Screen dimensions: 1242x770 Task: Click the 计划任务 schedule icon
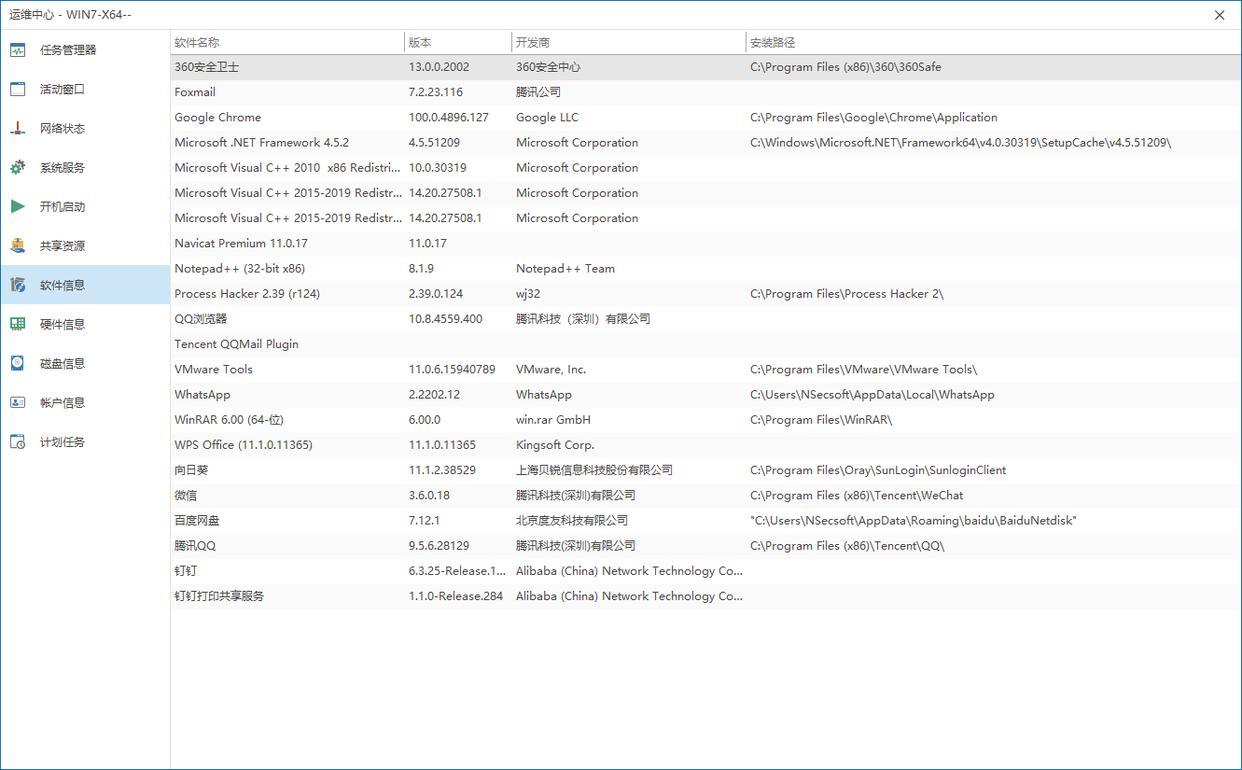coord(18,442)
